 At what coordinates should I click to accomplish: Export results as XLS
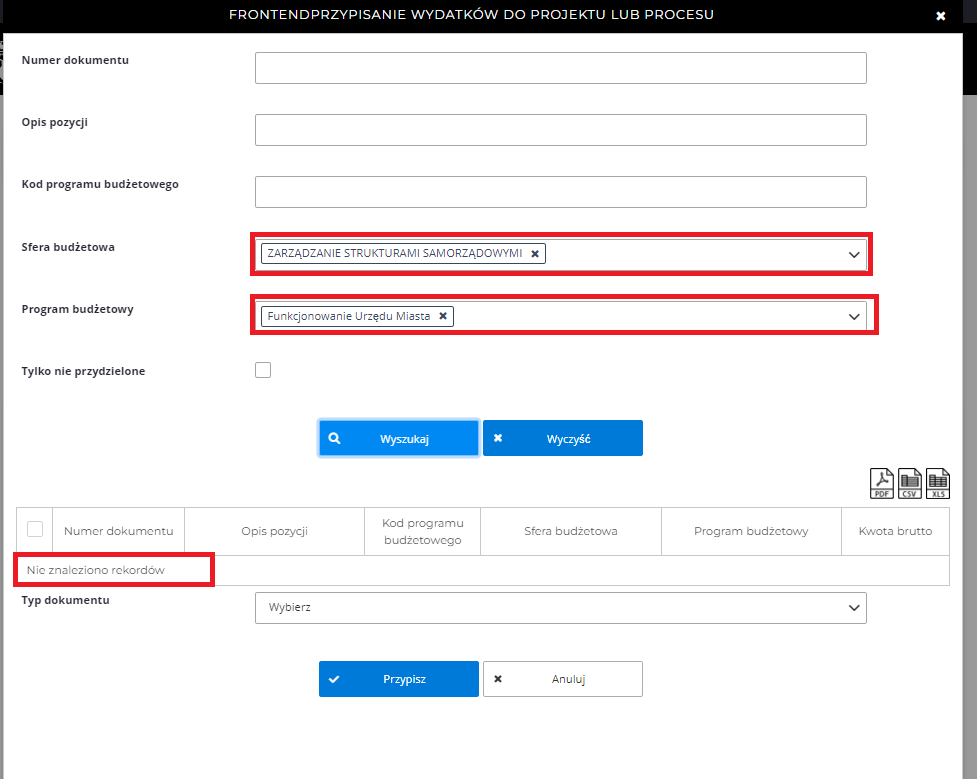[x=938, y=484]
